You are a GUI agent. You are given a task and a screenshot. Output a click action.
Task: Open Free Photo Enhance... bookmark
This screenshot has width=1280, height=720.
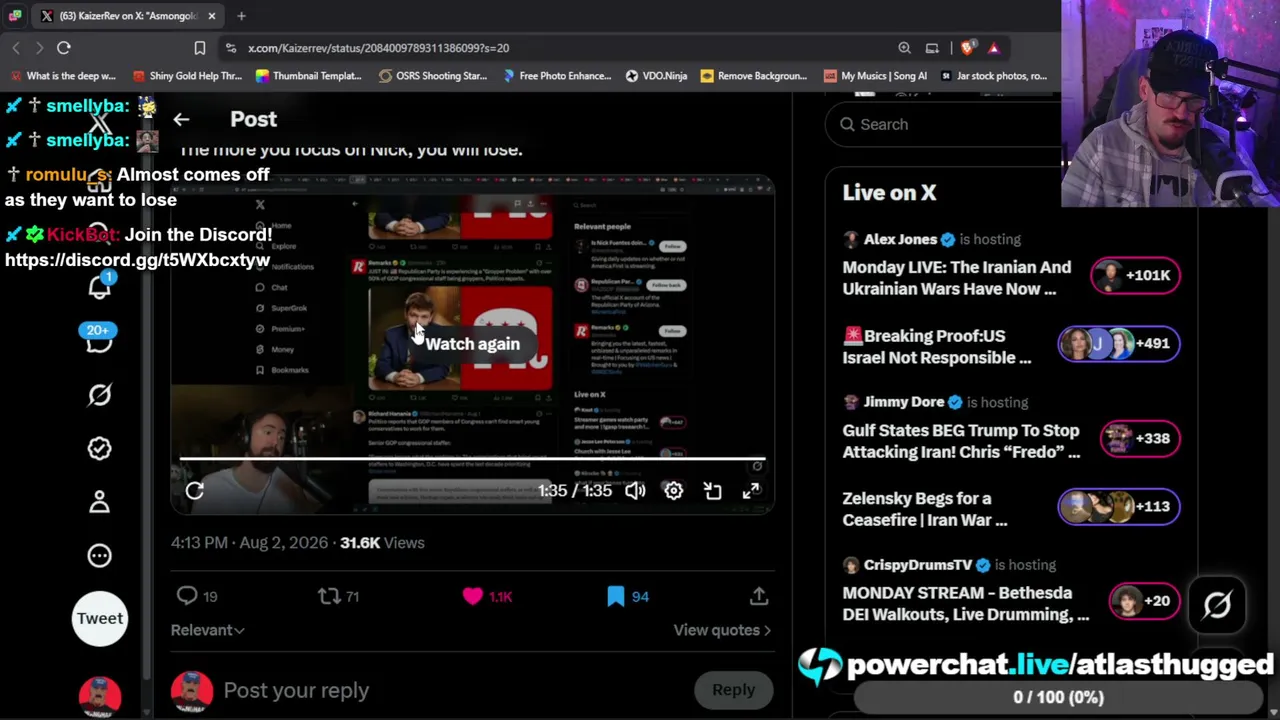click(557, 76)
